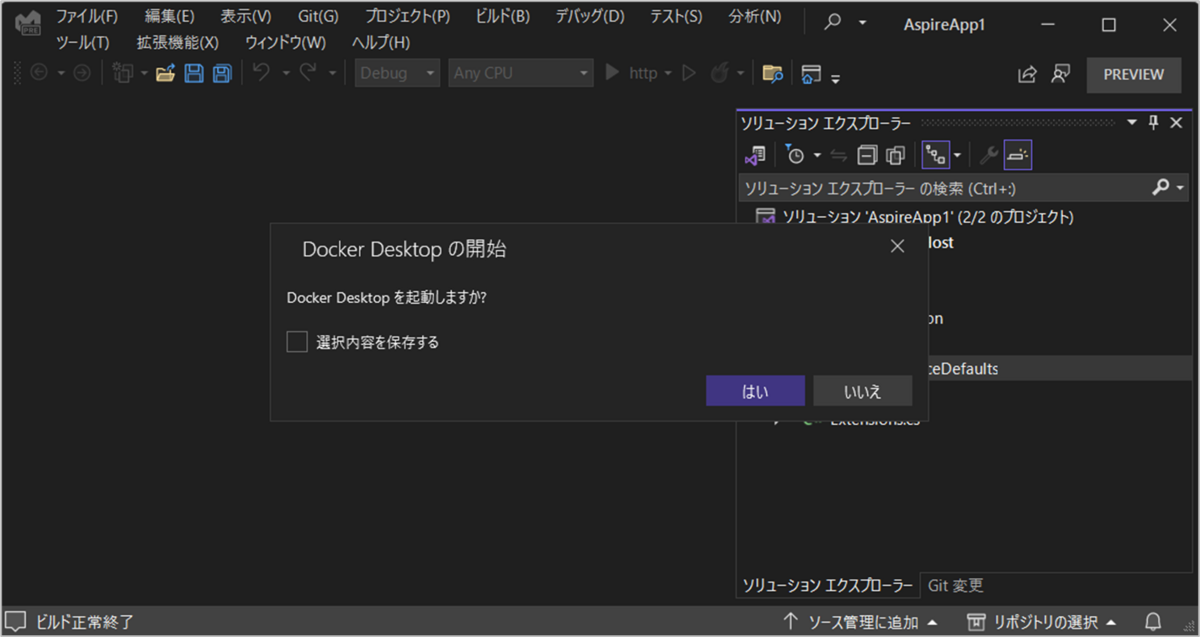This screenshot has width=1200, height=637.
Task: Click the notifications bell in the status bar
Action: (1153, 622)
